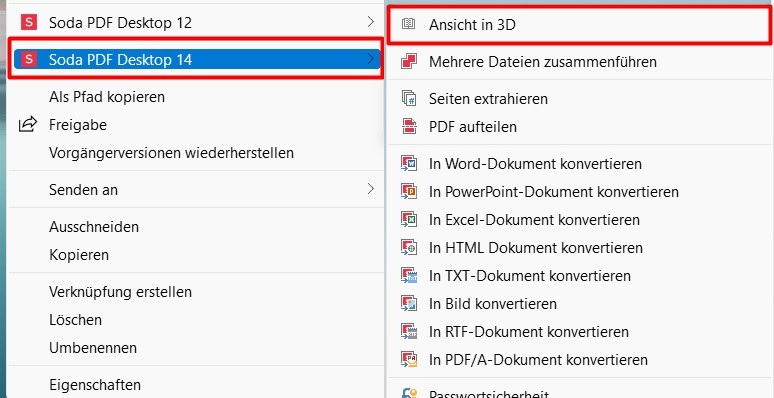This screenshot has width=774, height=398.
Task: Choose In PDF/A-Dokument konvertieren
Action: pos(538,359)
